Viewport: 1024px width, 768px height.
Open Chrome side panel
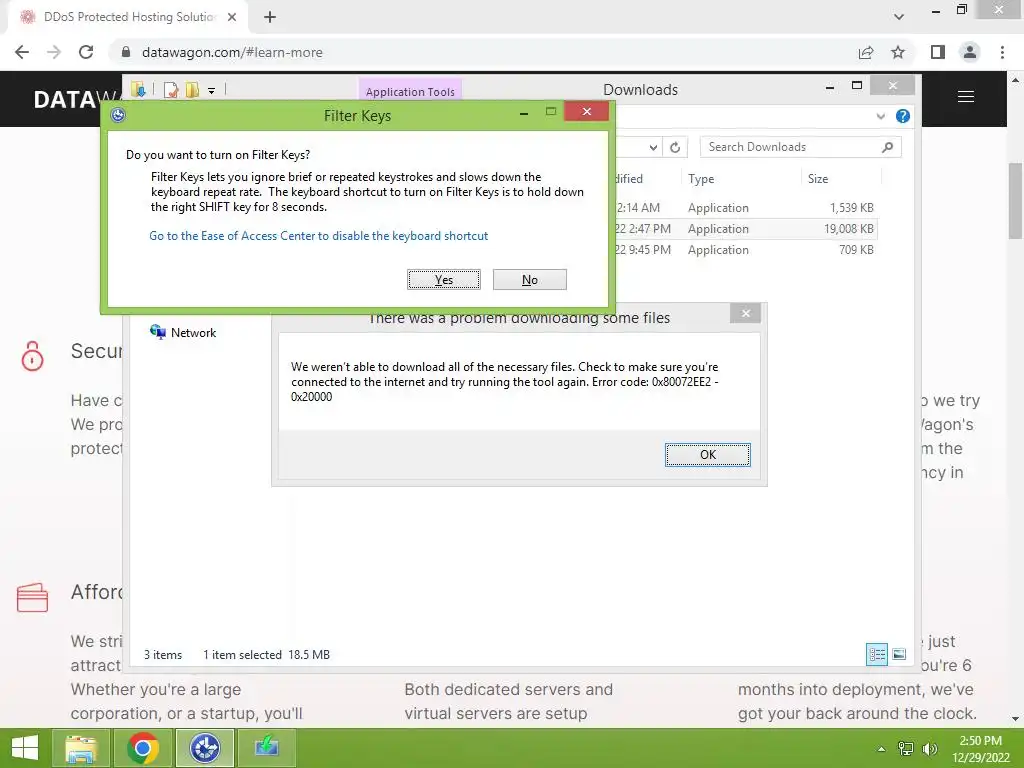[x=938, y=52]
